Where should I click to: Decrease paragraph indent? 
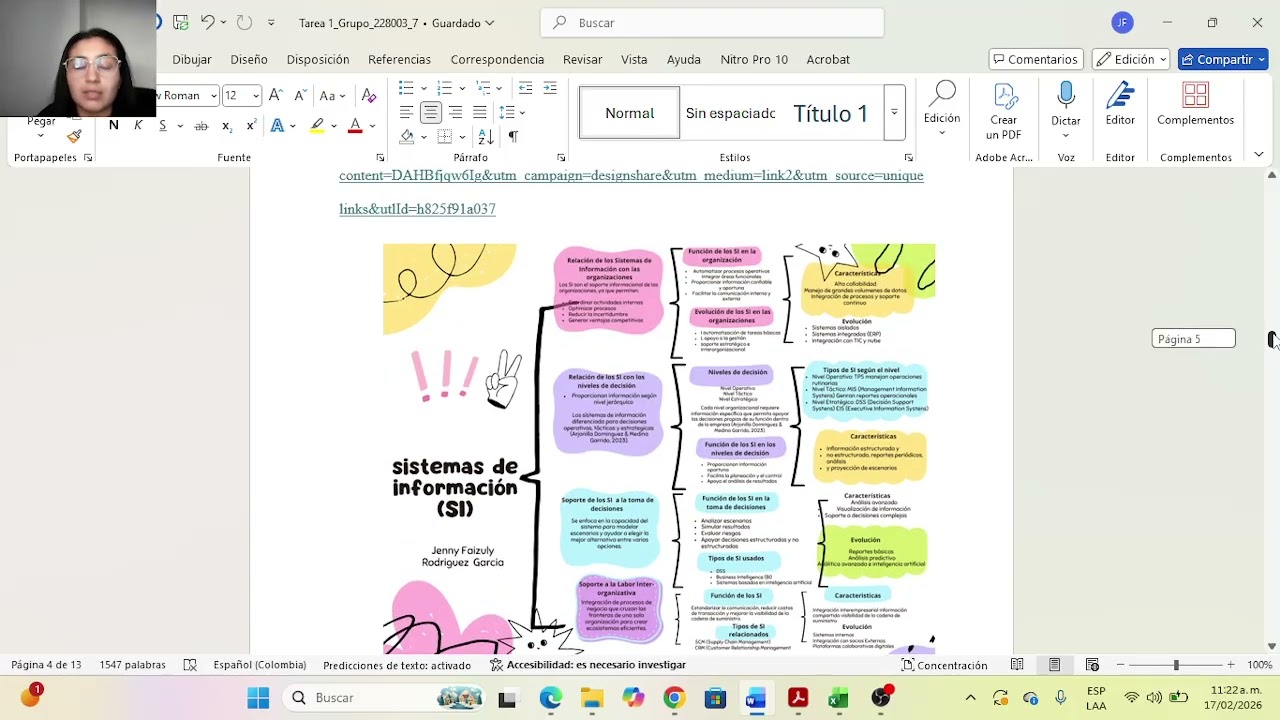[x=525, y=88]
